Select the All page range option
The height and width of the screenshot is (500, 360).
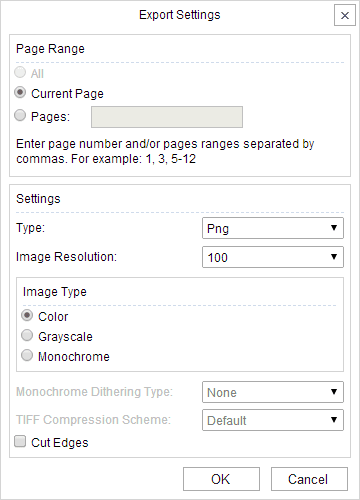tap(20, 72)
